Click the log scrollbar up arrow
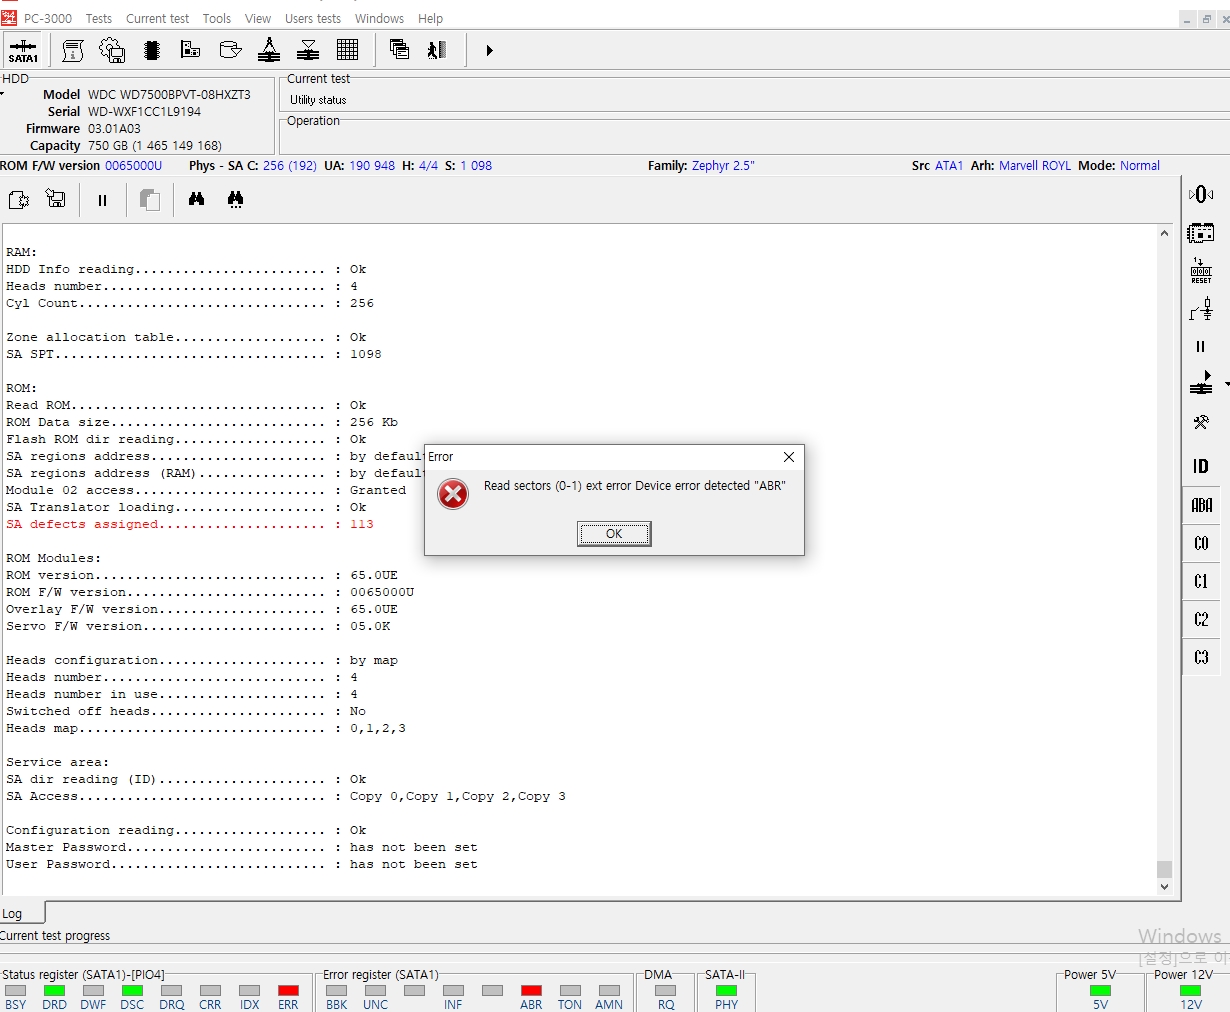The width and height of the screenshot is (1230, 1012). pyautogui.click(x=1164, y=233)
